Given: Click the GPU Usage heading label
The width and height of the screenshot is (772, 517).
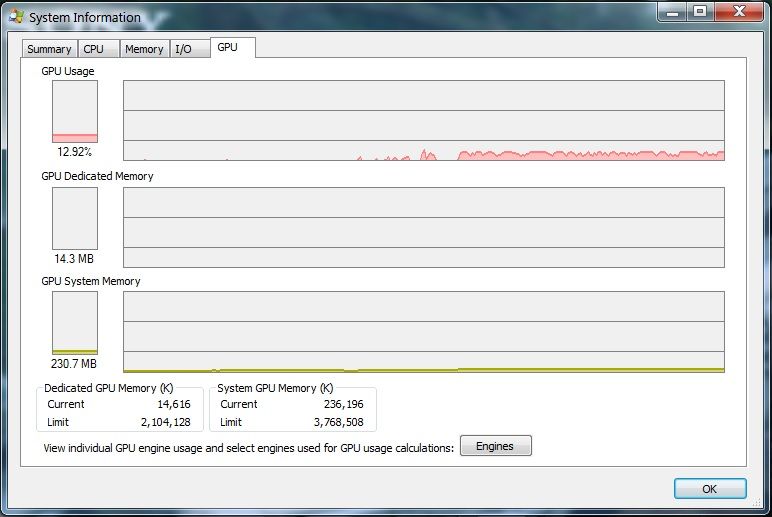Looking at the screenshot, I should (68, 71).
